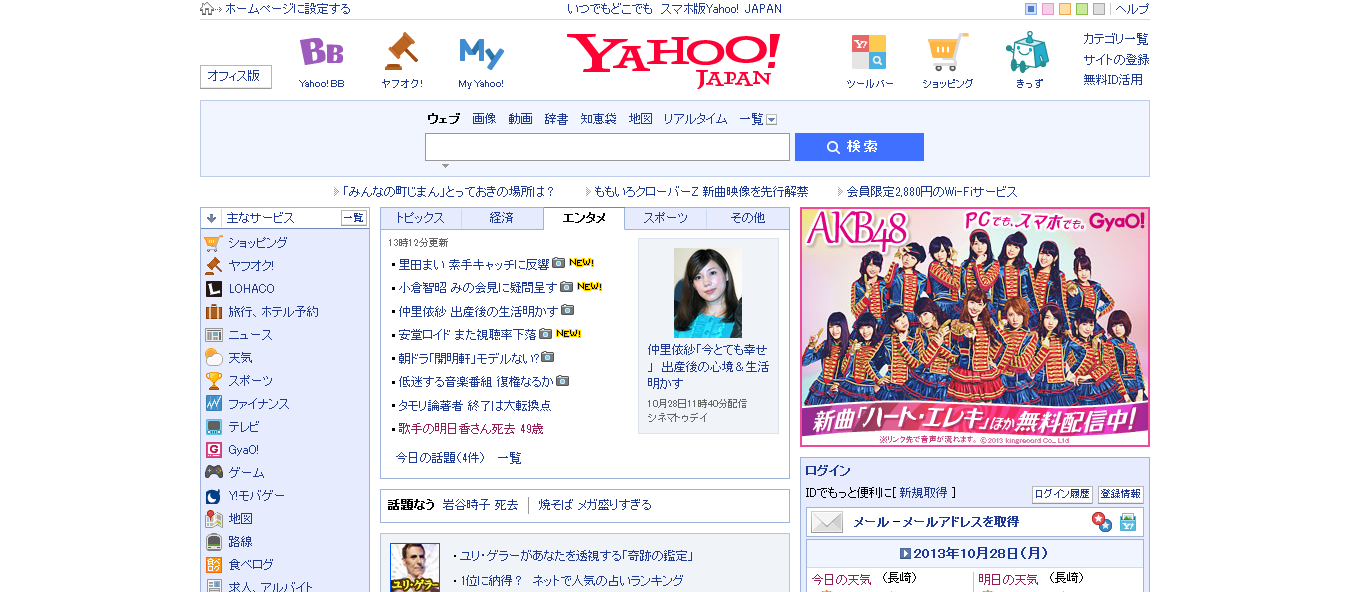The width and height of the screenshot is (1349, 592).
Task: Open trending topic 岩谷時子 死去
Action: [480, 505]
